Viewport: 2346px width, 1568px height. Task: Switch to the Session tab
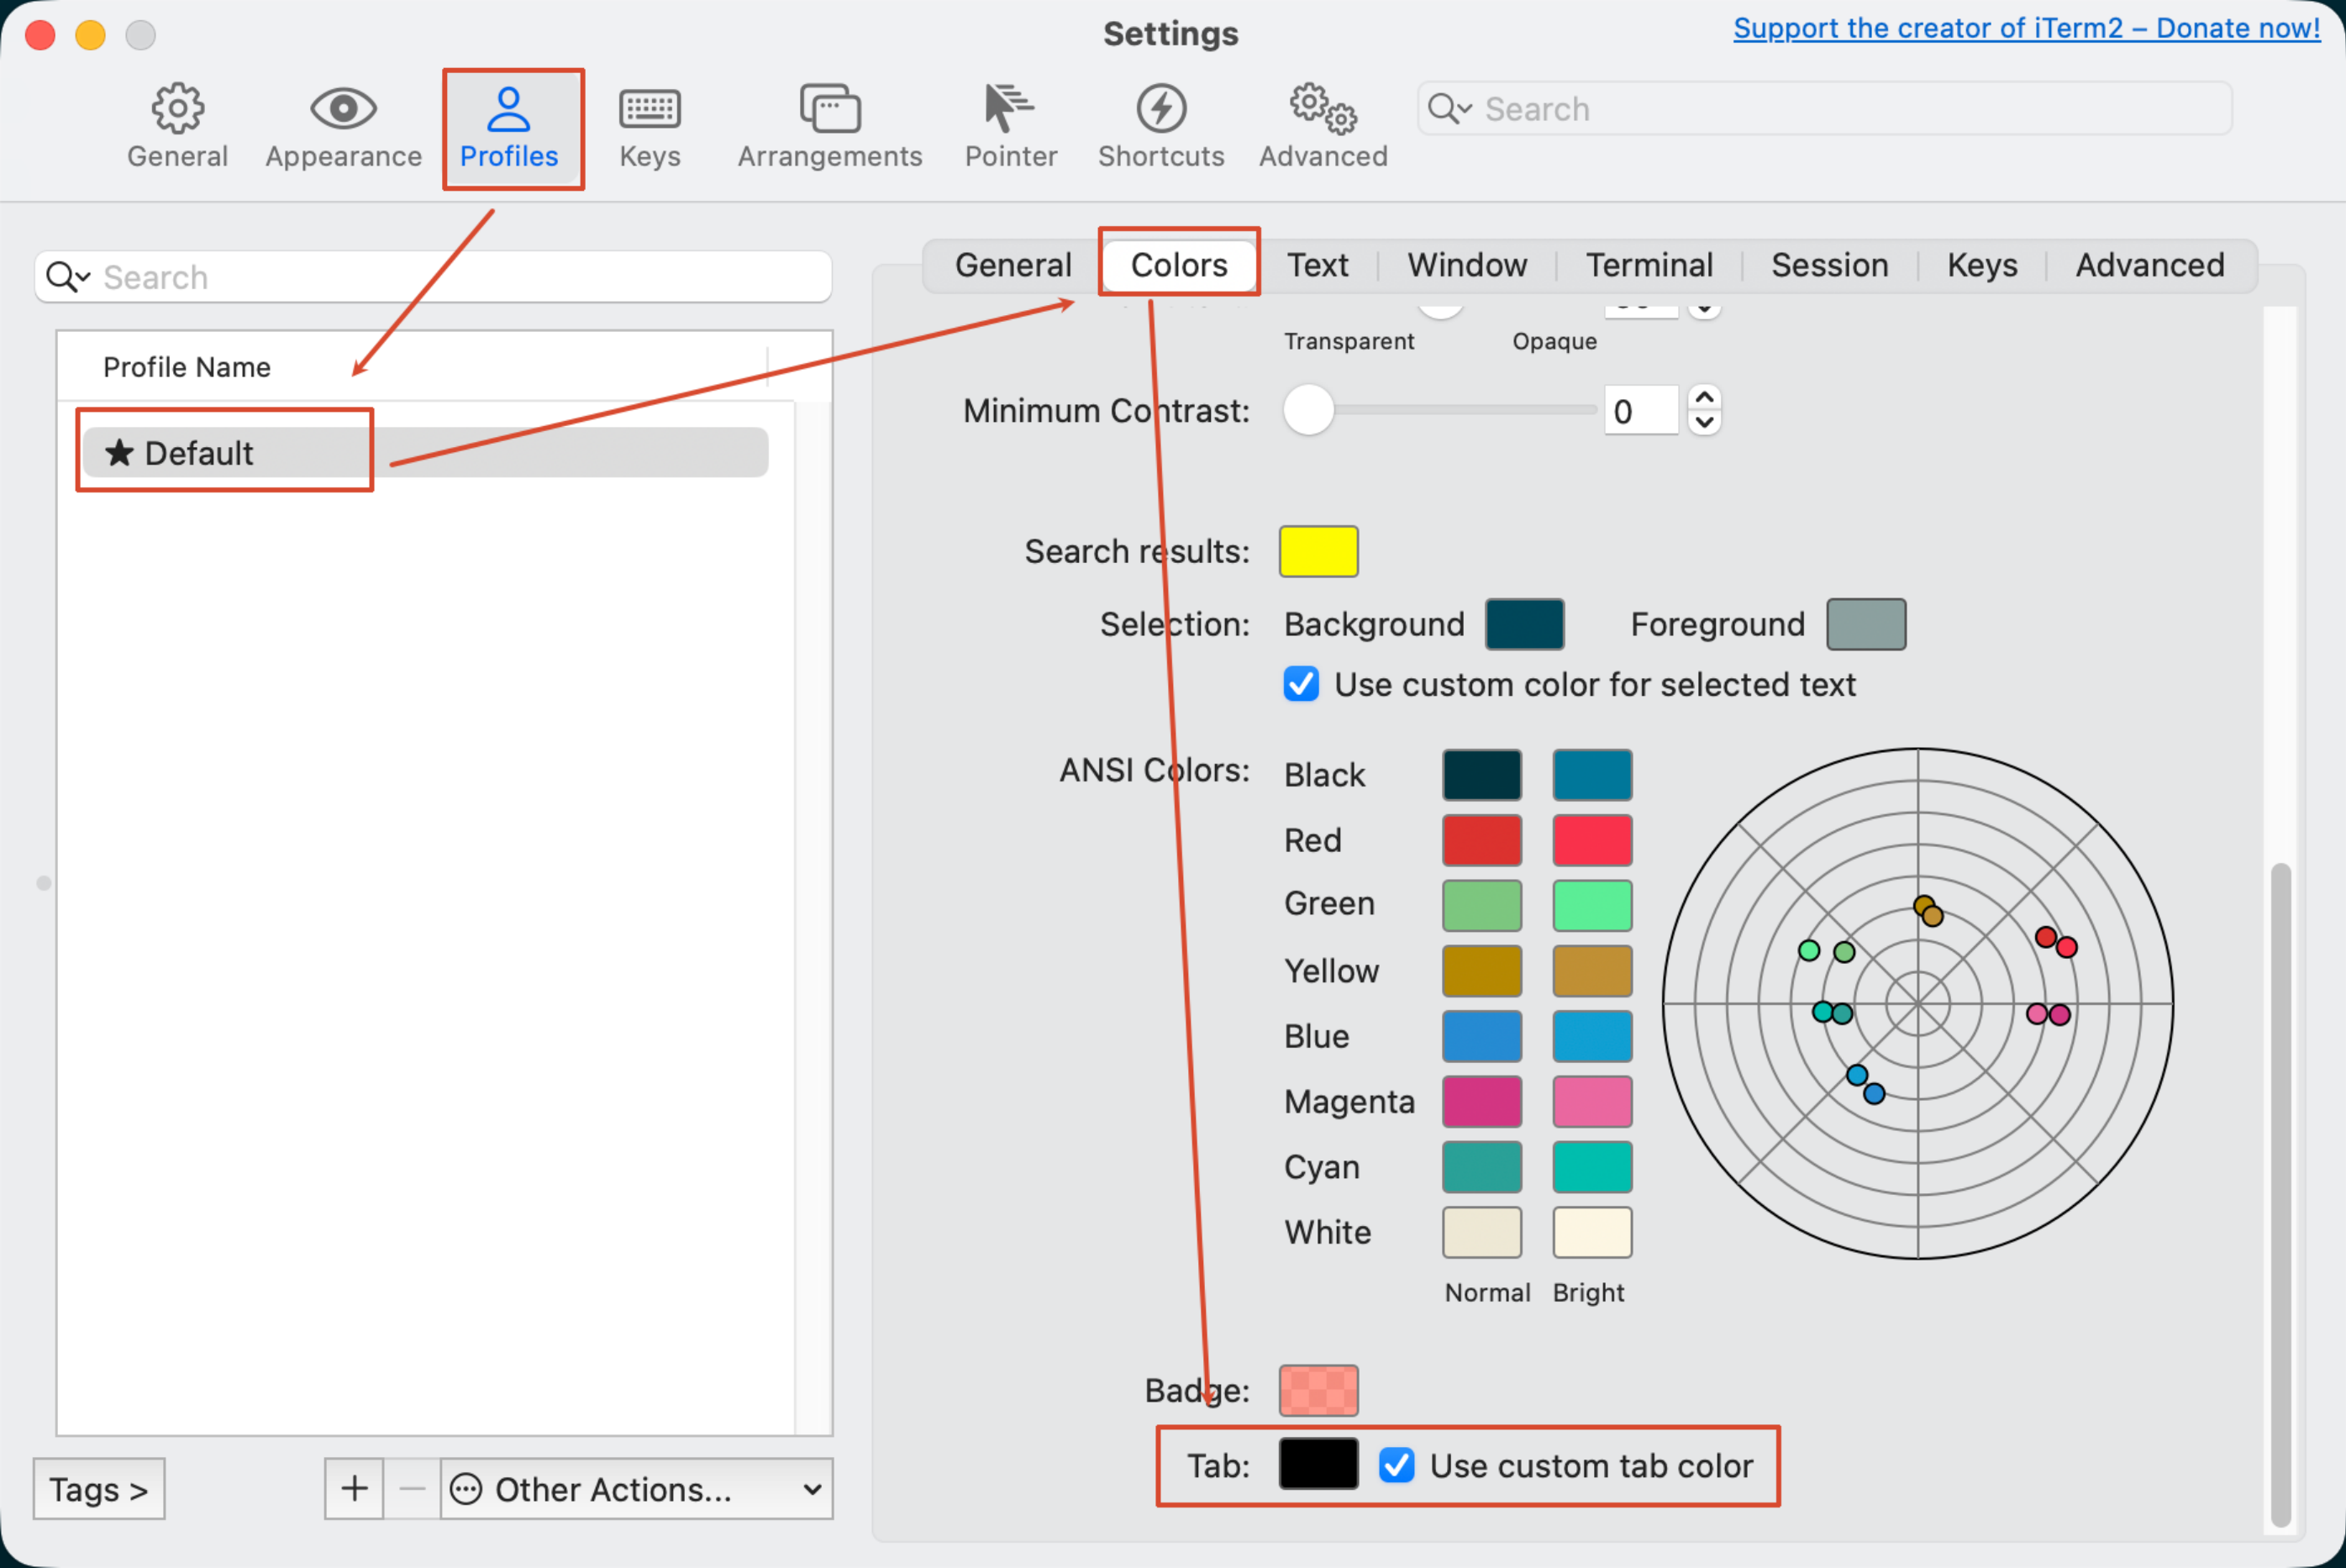pyautogui.click(x=1829, y=265)
